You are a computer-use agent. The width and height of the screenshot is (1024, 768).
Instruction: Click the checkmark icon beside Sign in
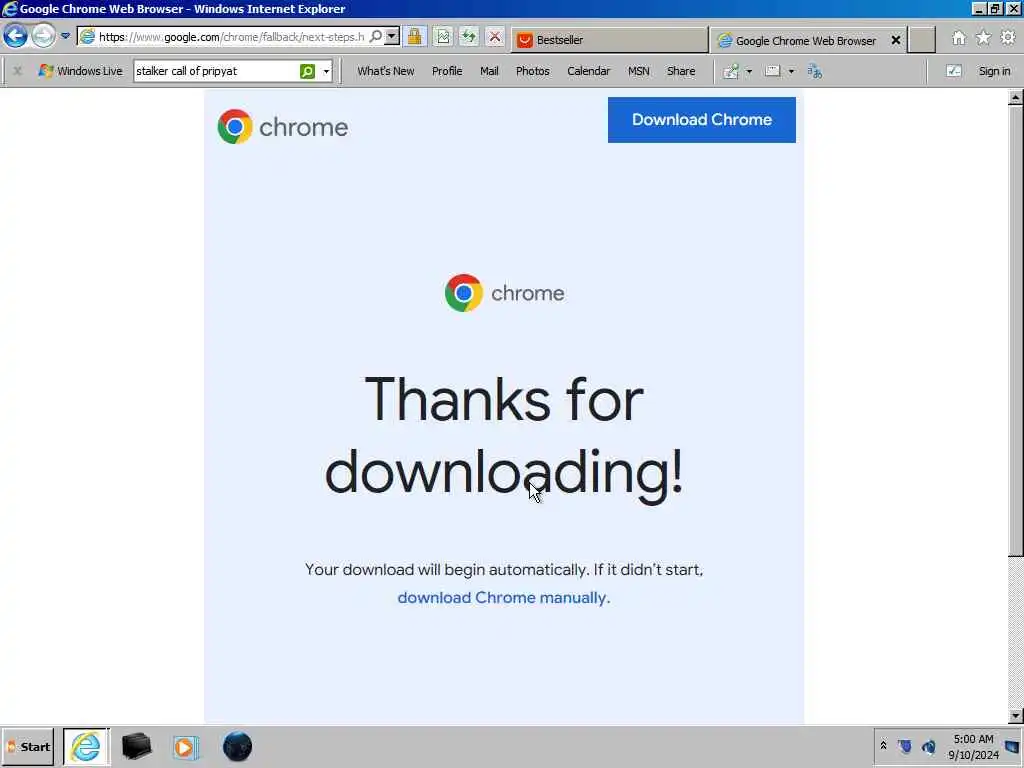pyautogui.click(x=953, y=71)
